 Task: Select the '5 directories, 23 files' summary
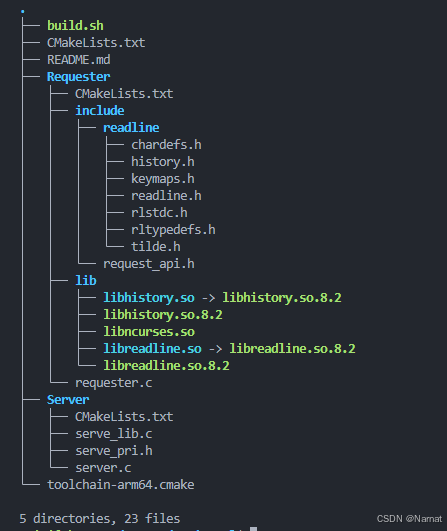pyautogui.click(x=100, y=519)
